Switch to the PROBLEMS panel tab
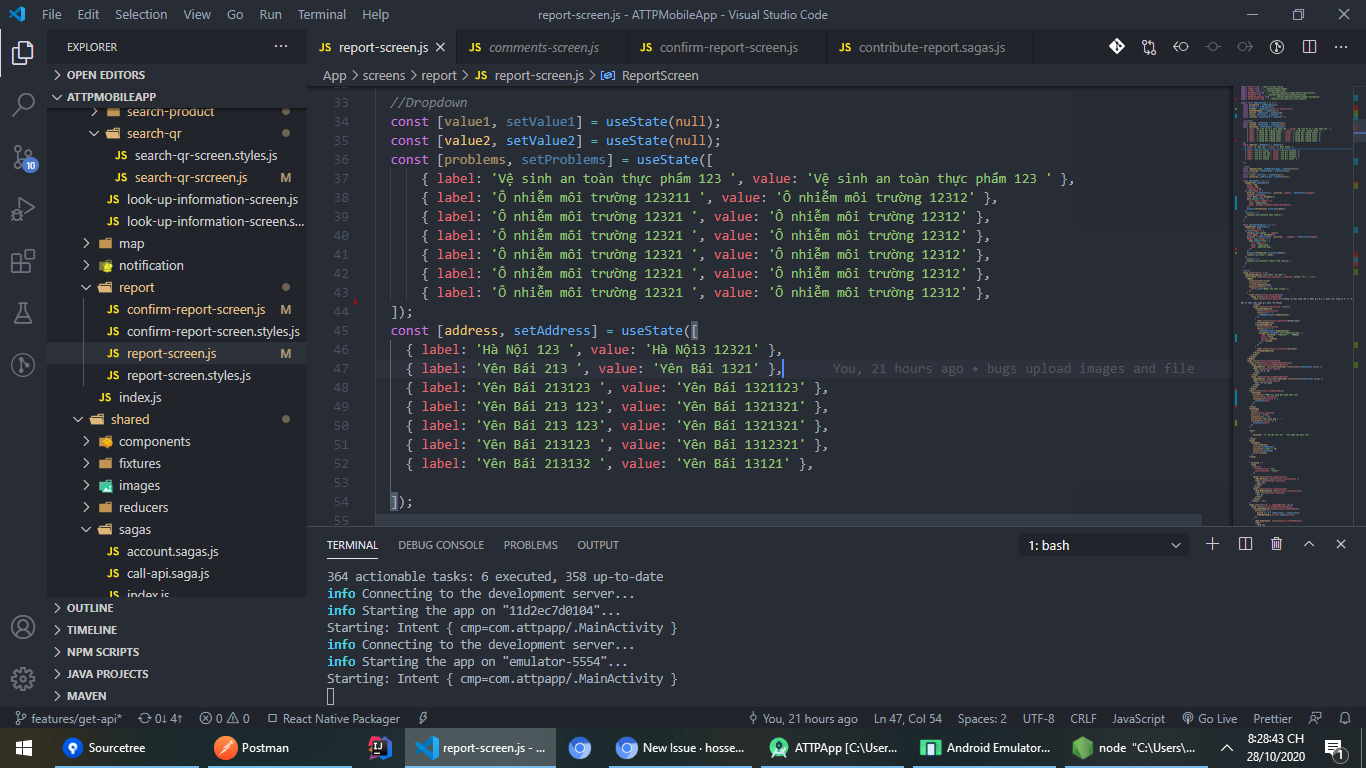1366x768 pixels. point(531,545)
